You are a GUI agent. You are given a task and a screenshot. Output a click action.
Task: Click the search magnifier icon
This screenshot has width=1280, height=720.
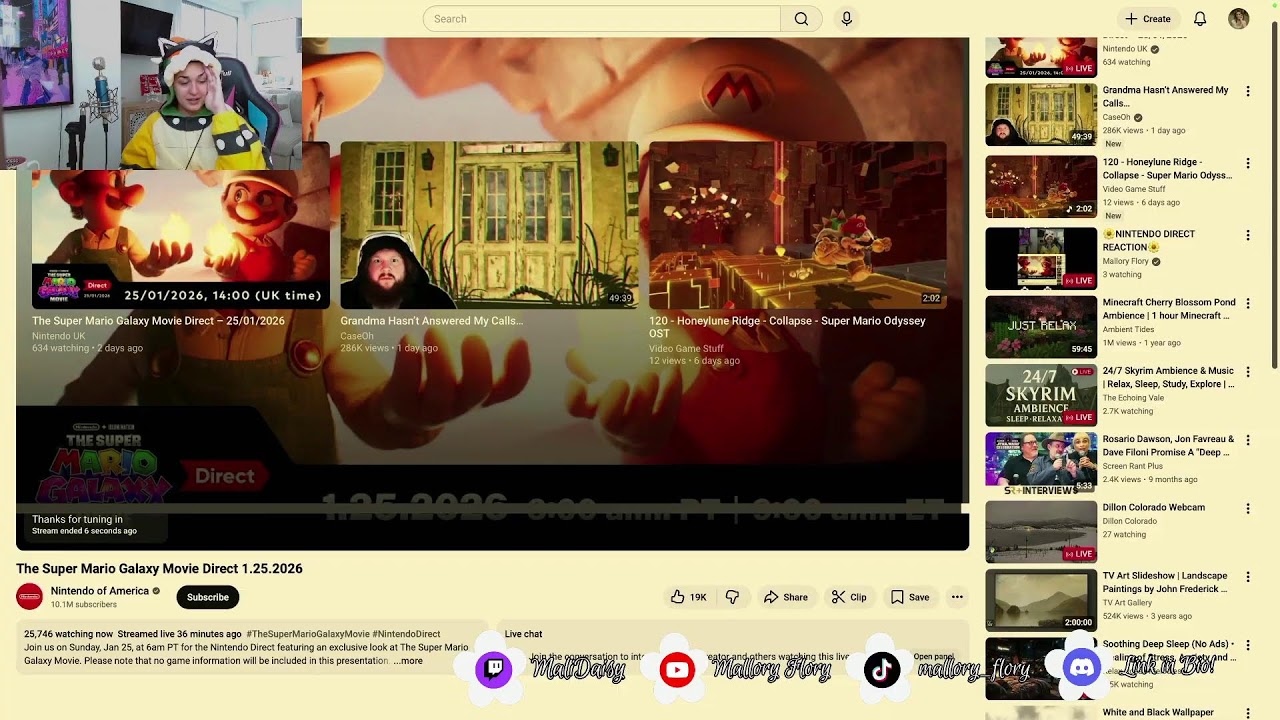tap(801, 19)
